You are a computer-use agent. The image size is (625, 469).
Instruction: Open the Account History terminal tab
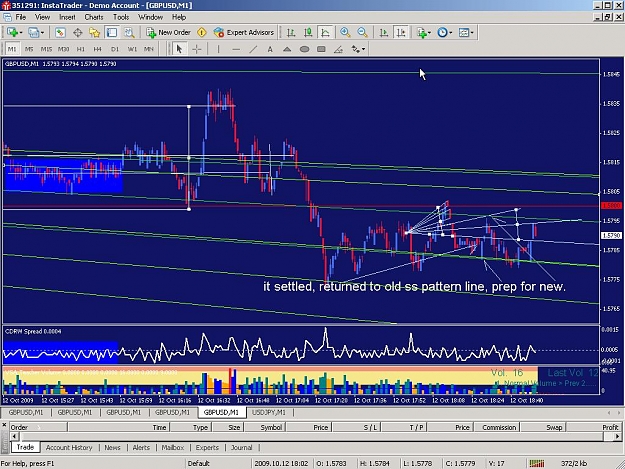tap(69, 447)
